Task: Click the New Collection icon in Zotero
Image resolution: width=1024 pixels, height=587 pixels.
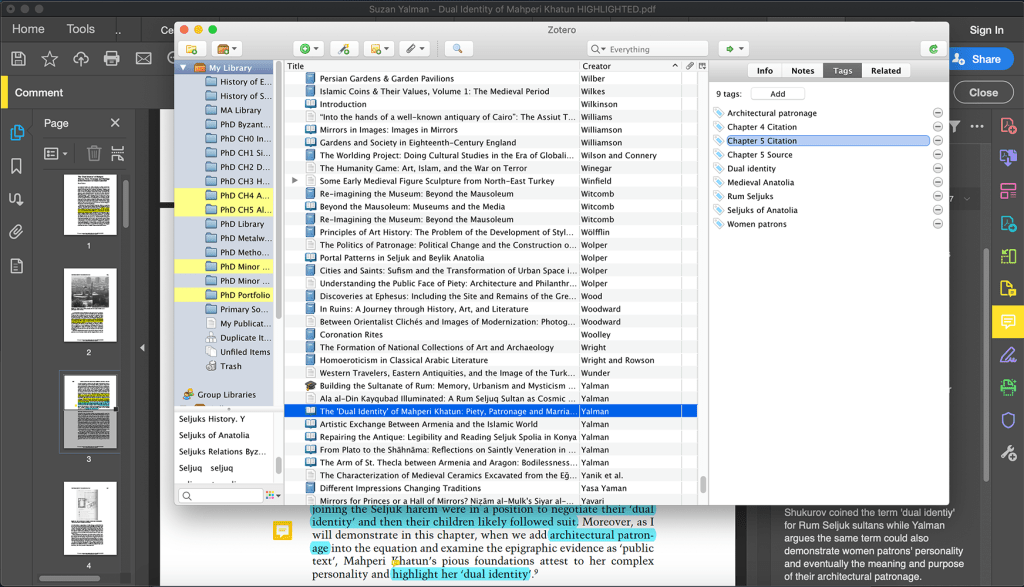Action: pos(190,48)
